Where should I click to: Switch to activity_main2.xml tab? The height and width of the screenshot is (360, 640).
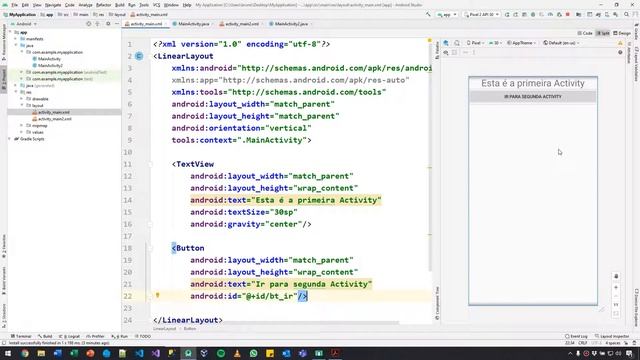pyautogui.click(x=242, y=24)
